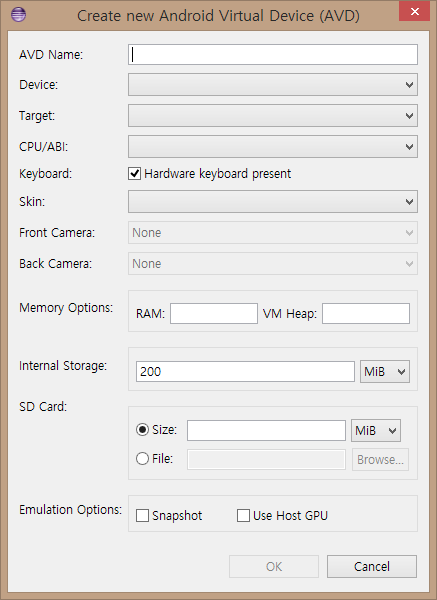Close the Create new AVD dialog
The width and height of the screenshot is (437, 600).
(414, 11)
